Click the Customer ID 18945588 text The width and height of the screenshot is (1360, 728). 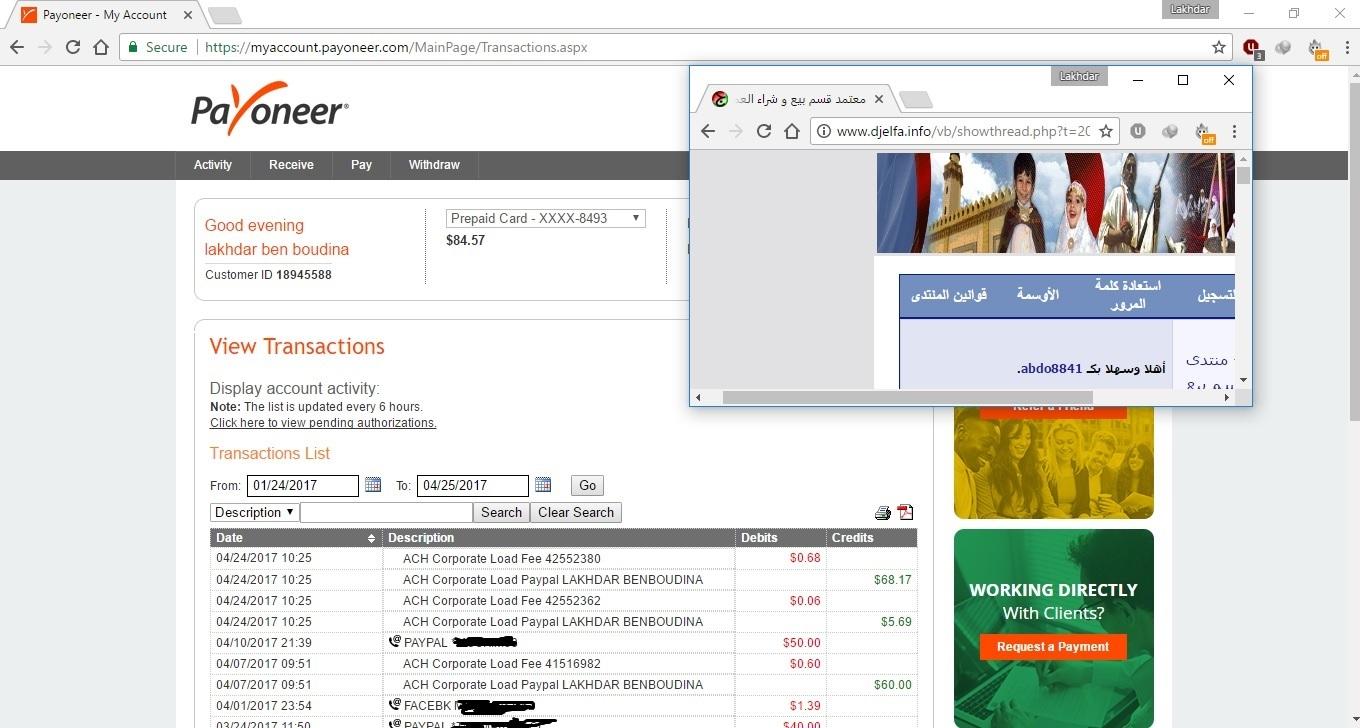click(268, 275)
